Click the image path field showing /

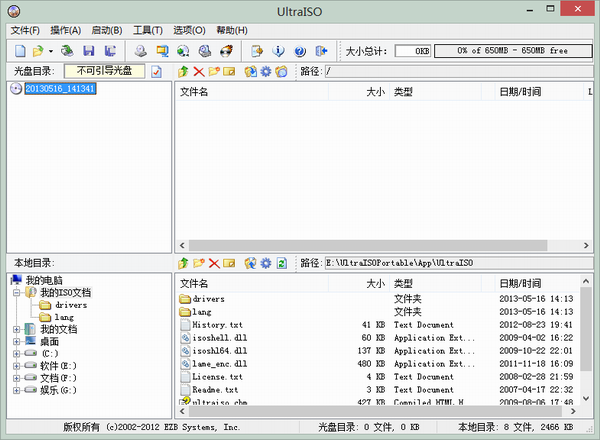[x=458, y=71]
